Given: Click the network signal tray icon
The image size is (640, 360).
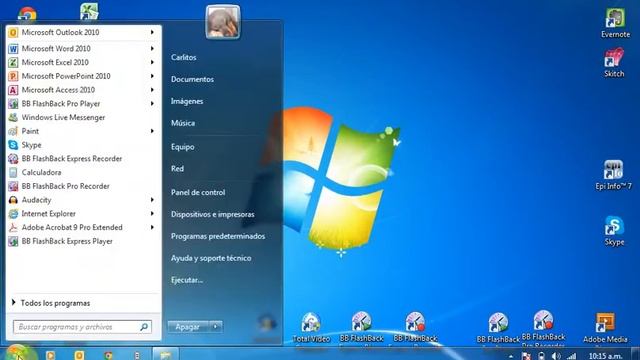Looking at the screenshot, I should click(572, 356).
